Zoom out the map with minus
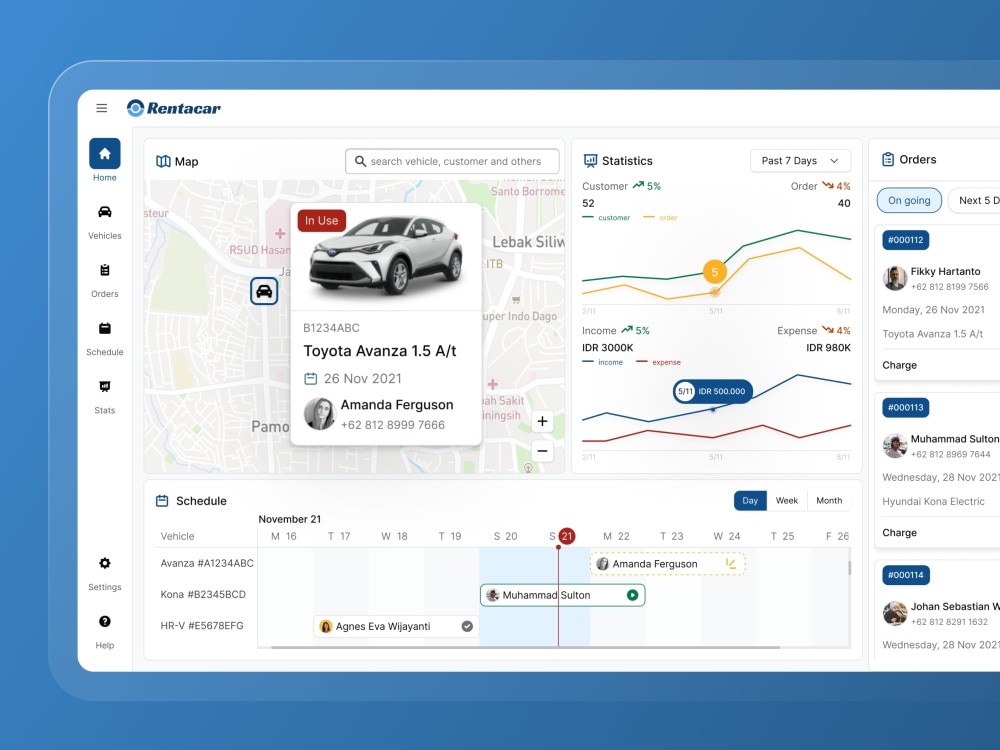The width and height of the screenshot is (1000, 750). pos(542,451)
